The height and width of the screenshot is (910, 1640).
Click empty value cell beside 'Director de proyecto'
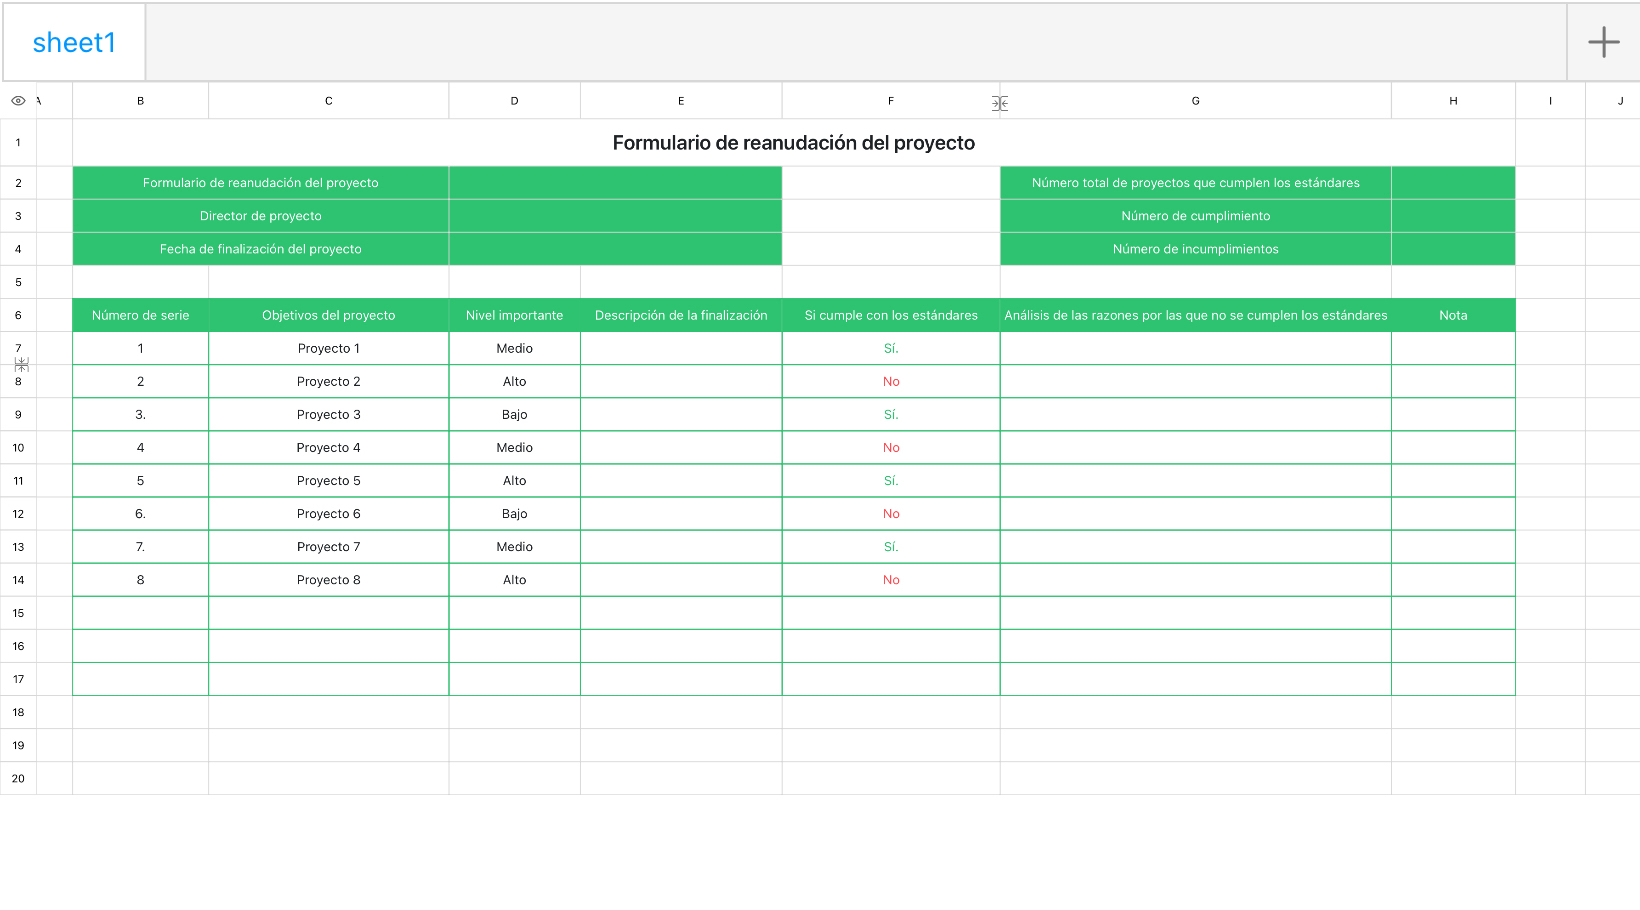point(615,216)
